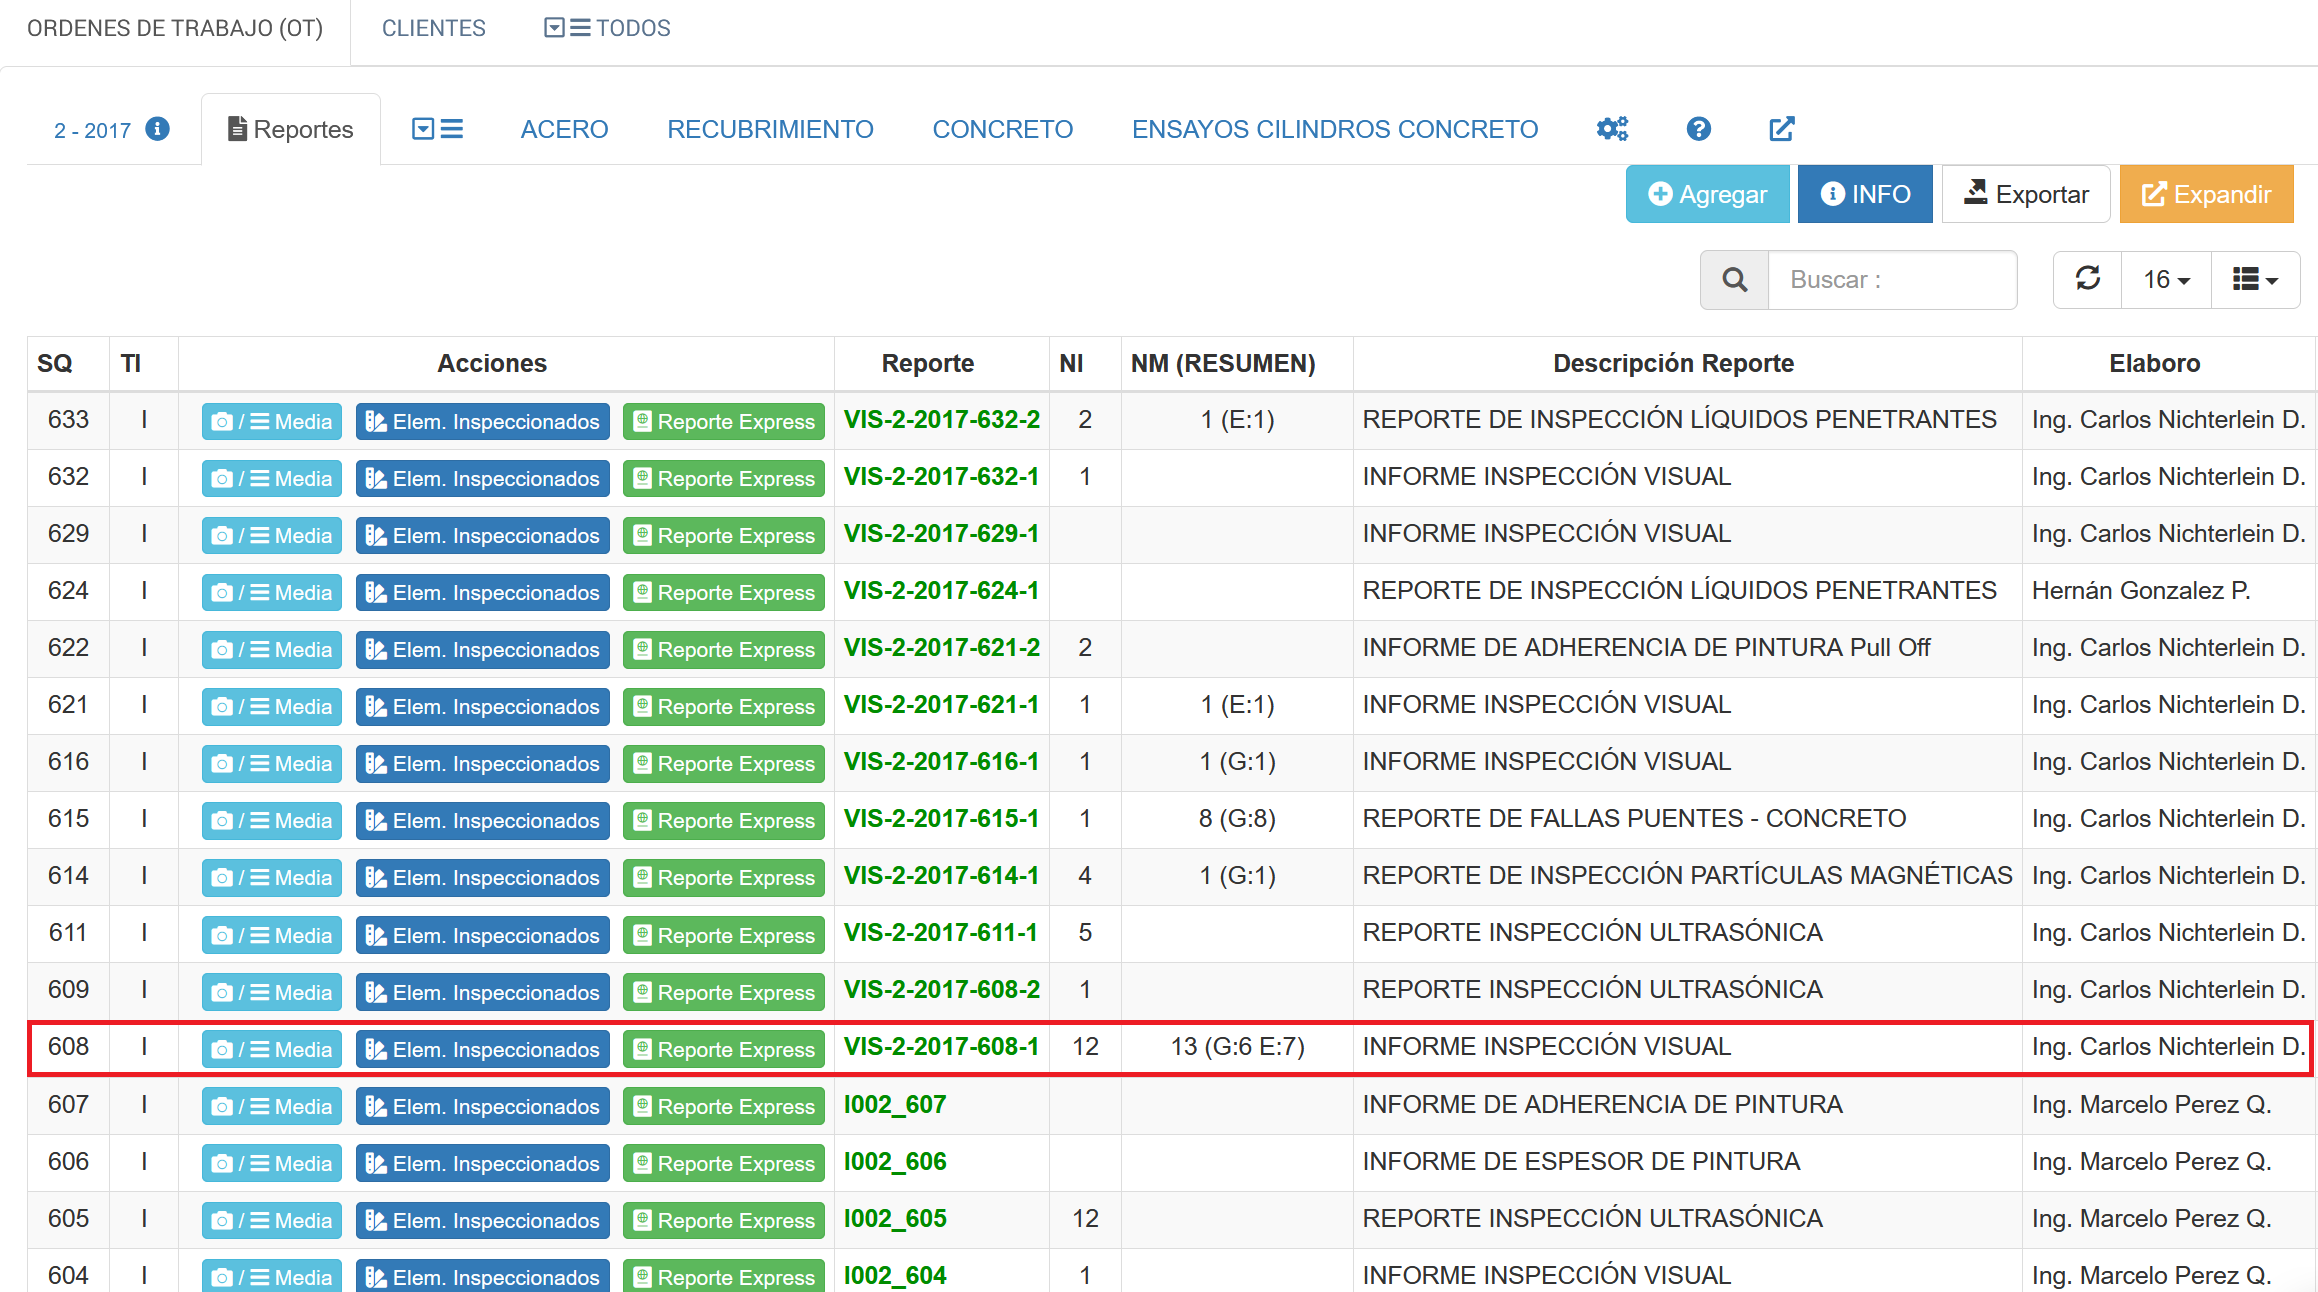Click the magnifying glass search icon
This screenshot has height=1292, width=2318.
(x=1735, y=280)
